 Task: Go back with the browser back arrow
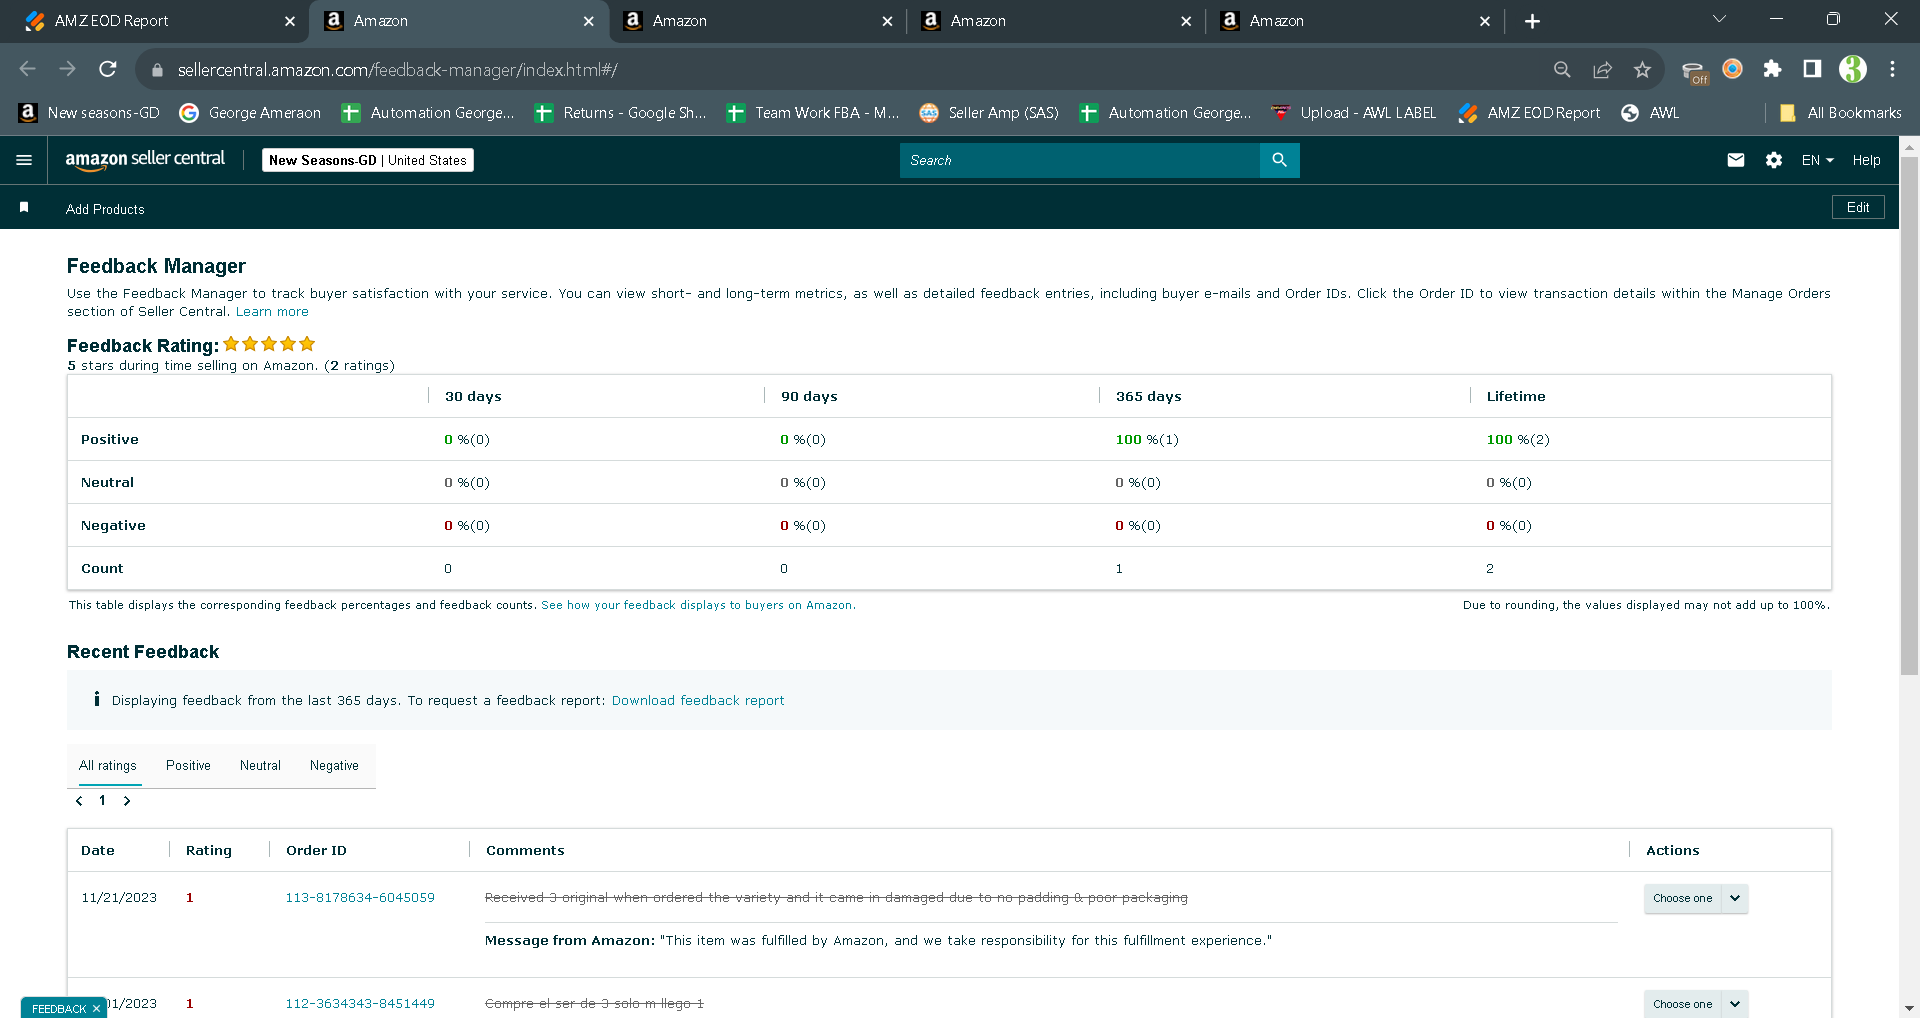point(27,69)
